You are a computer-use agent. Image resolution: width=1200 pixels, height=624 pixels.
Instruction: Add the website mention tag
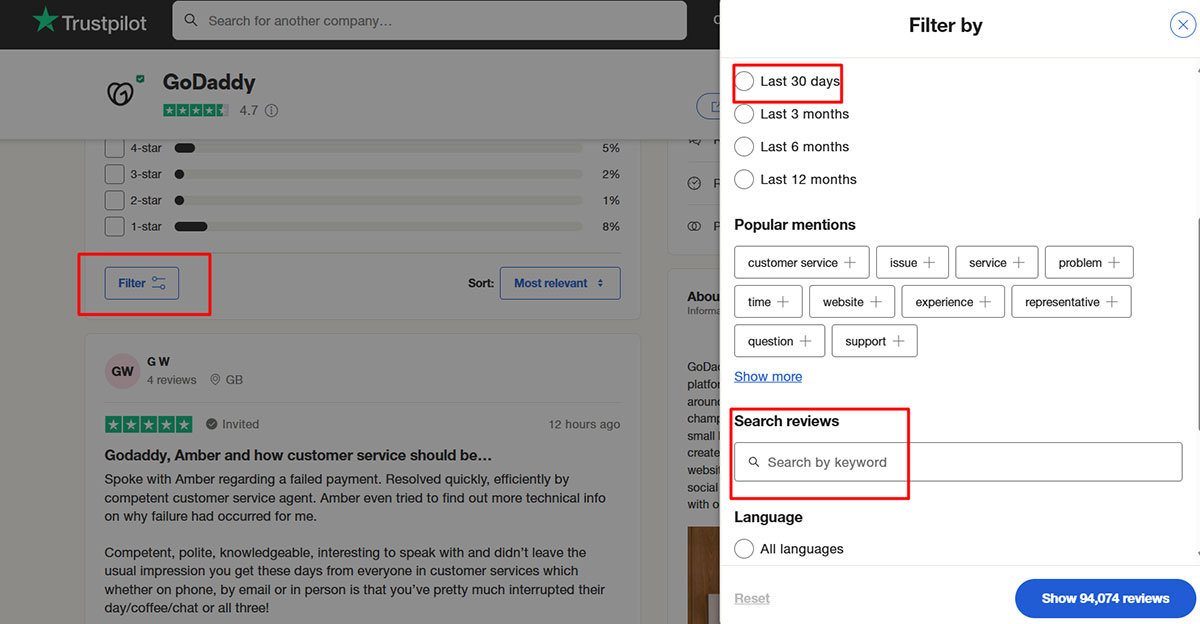click(852, 302)
